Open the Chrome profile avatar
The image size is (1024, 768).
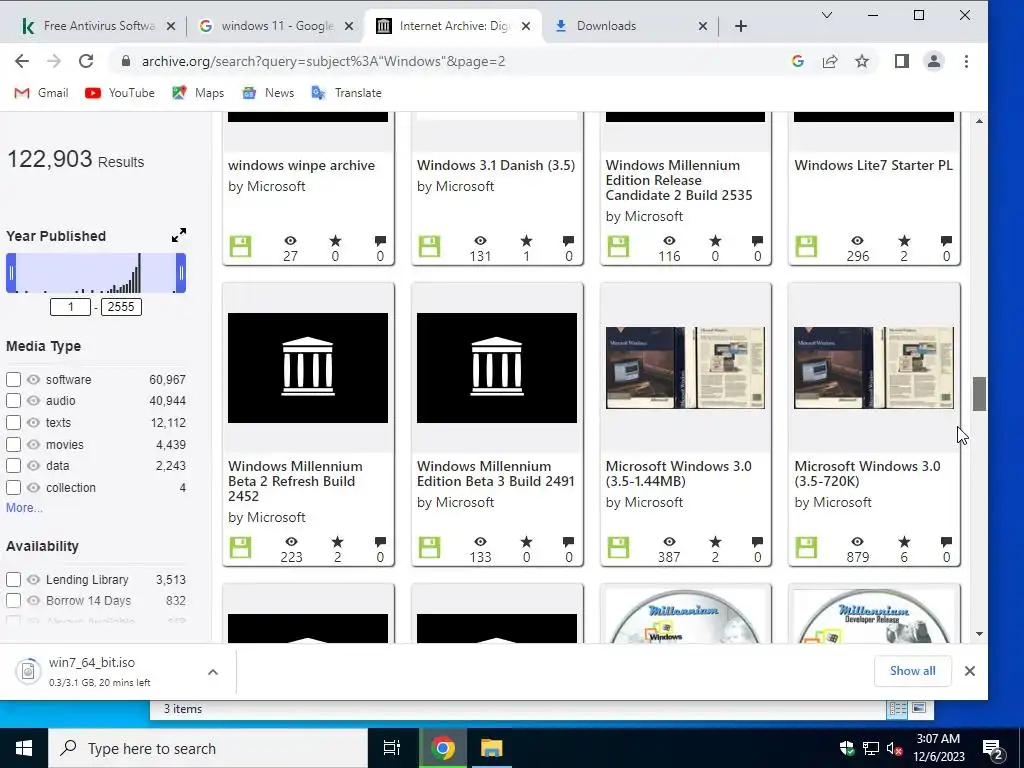(x=934, y=61)
